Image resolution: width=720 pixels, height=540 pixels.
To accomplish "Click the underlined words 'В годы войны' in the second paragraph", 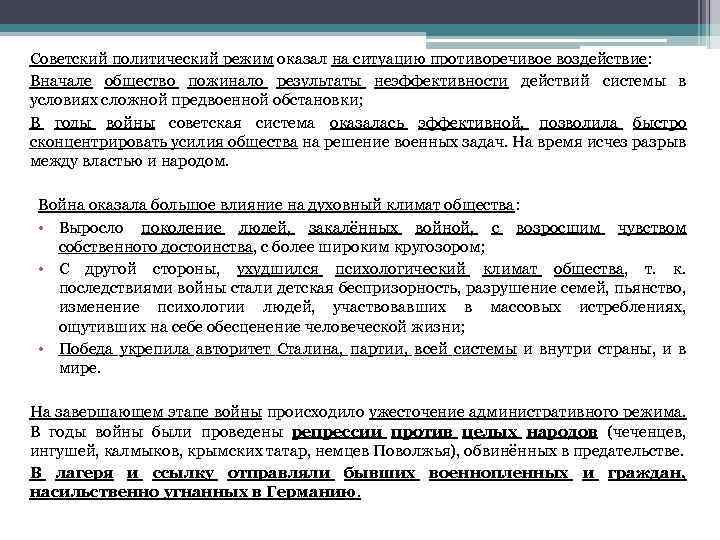I will [92, 123].
